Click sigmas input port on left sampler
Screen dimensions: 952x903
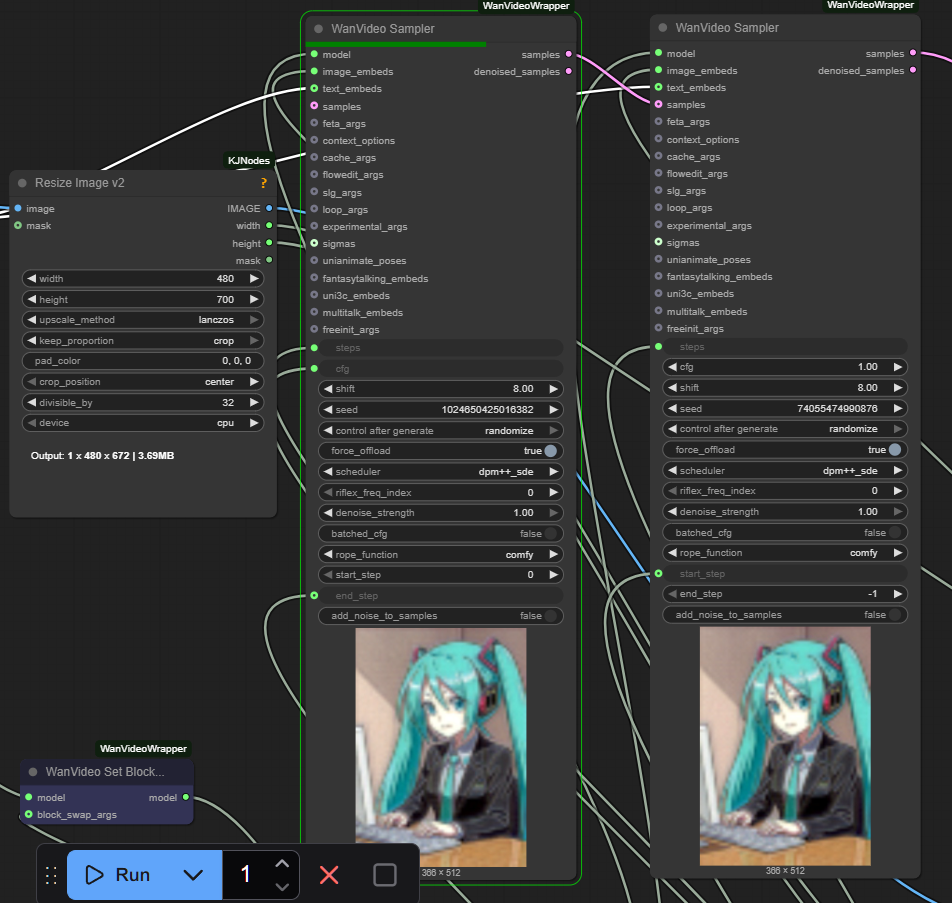click(x=314, y=243)
